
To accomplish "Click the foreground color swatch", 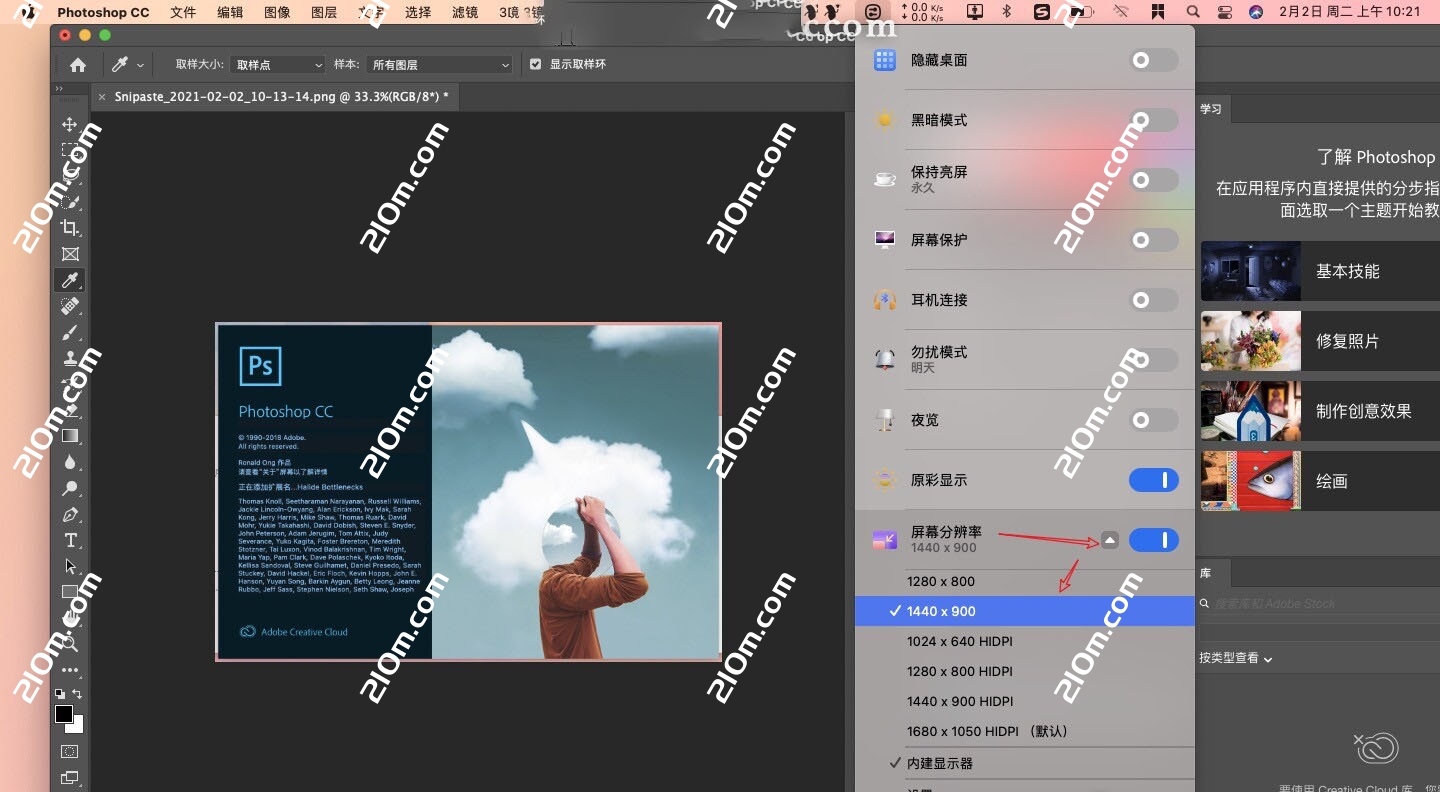I will coord(65,714).
